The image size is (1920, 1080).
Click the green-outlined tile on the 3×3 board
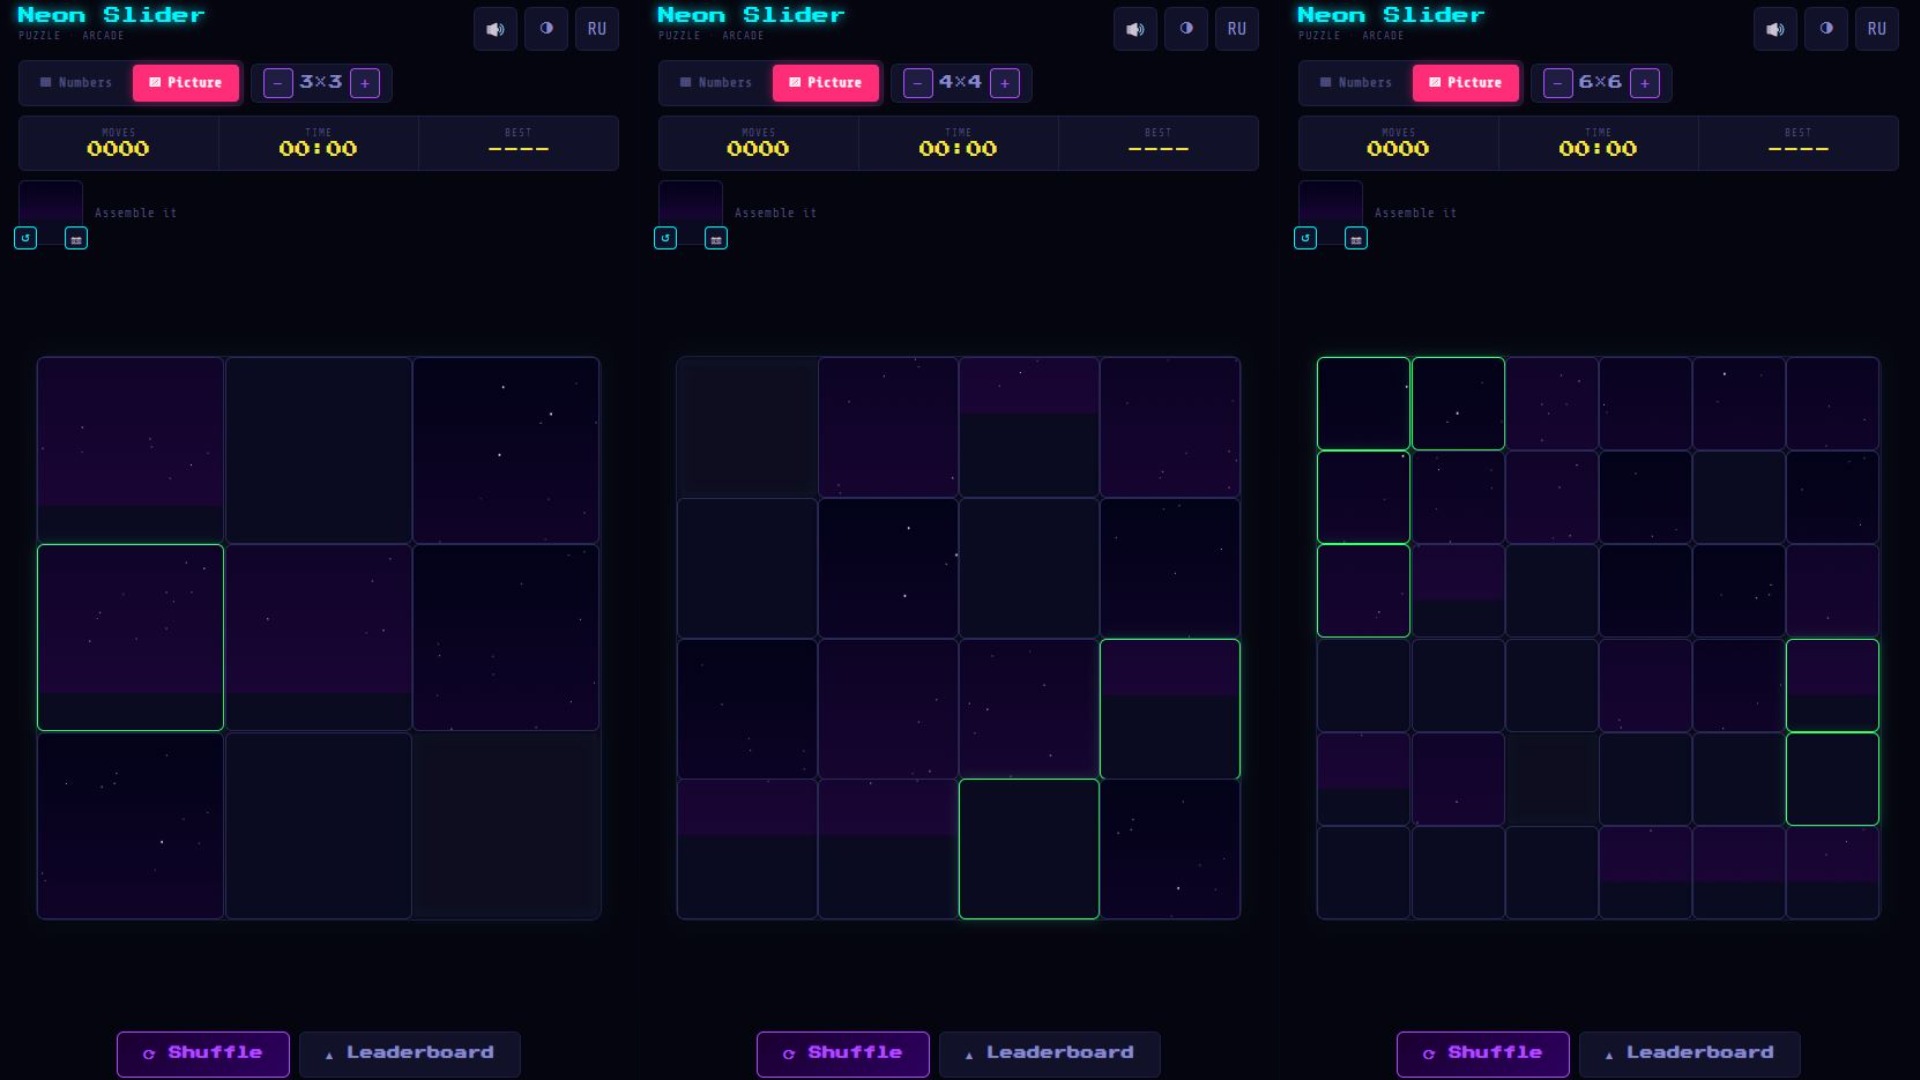pyautogui.click(x=131, y=638)
